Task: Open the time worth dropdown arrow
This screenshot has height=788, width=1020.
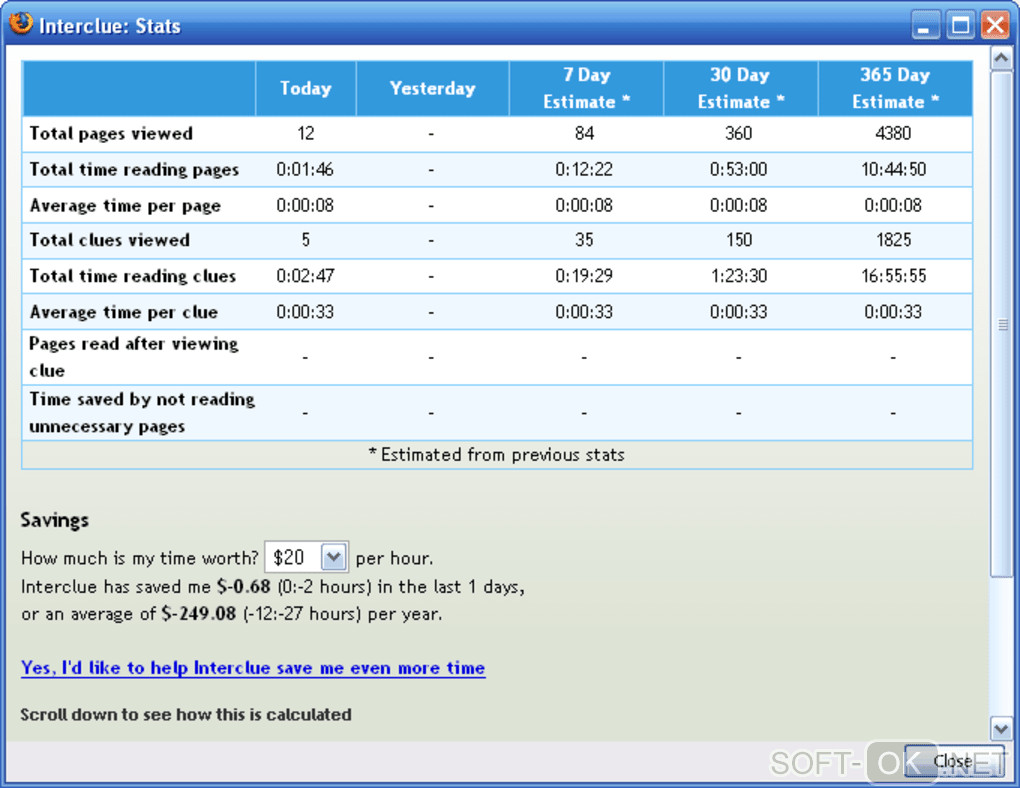Action: [334, 557]
